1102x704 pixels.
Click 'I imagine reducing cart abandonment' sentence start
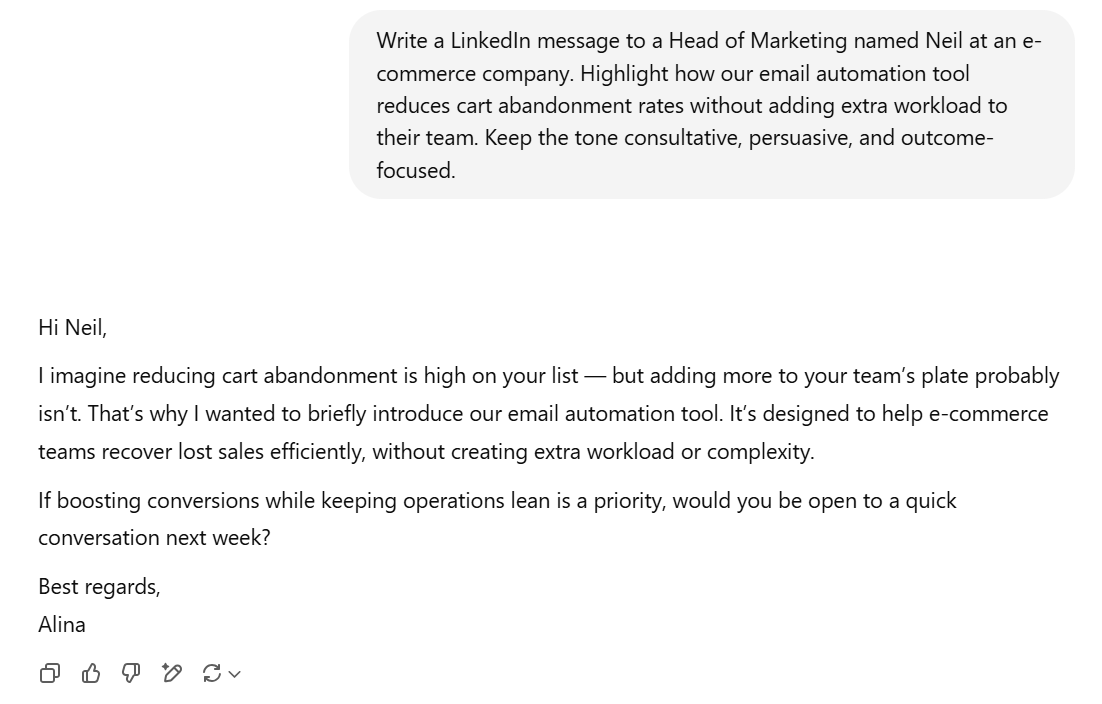(x=218, y=376)
